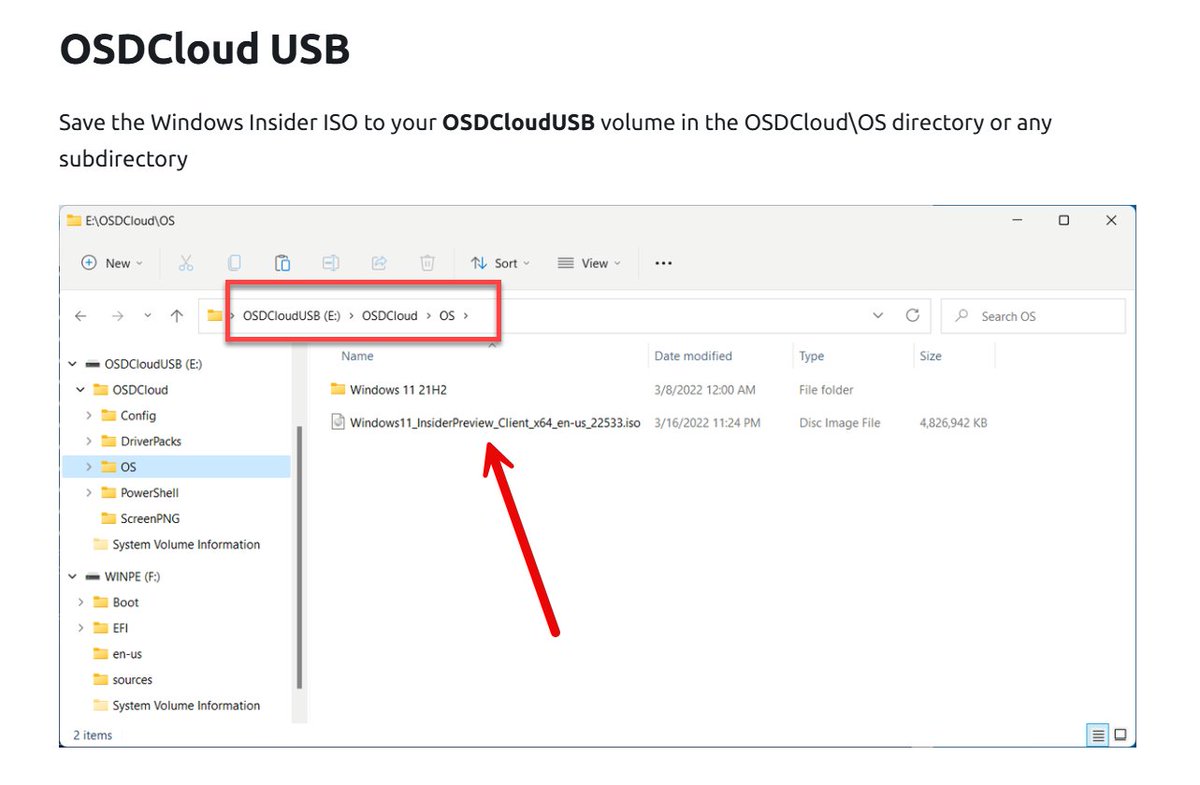Expand the OS folder tree node
This screenshot has height=785, width=1200.
89,467
